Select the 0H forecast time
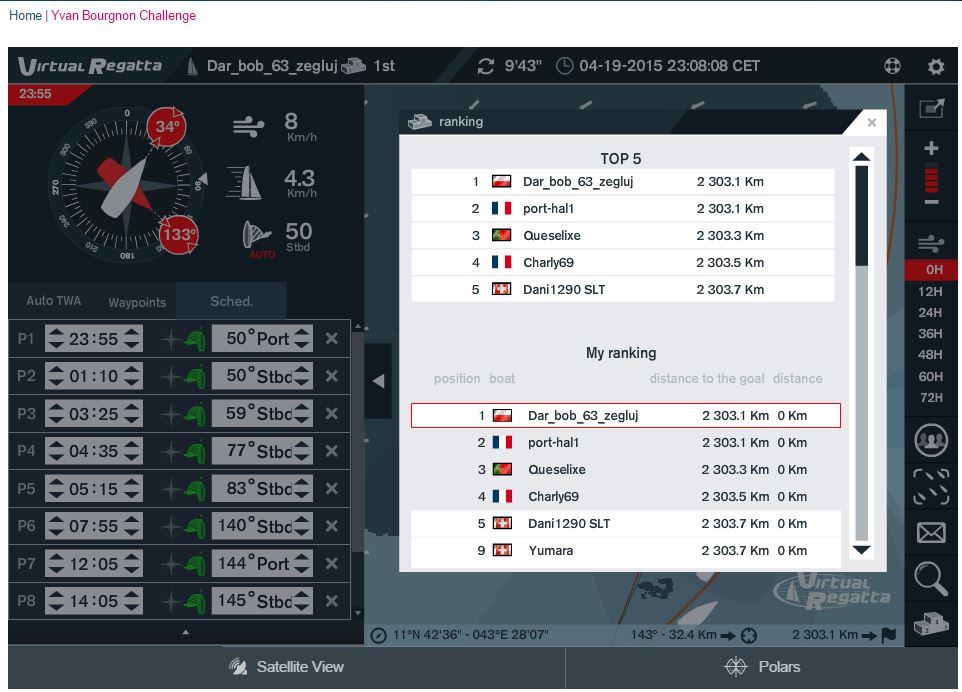The image size is (962, 692). [931, 269]
